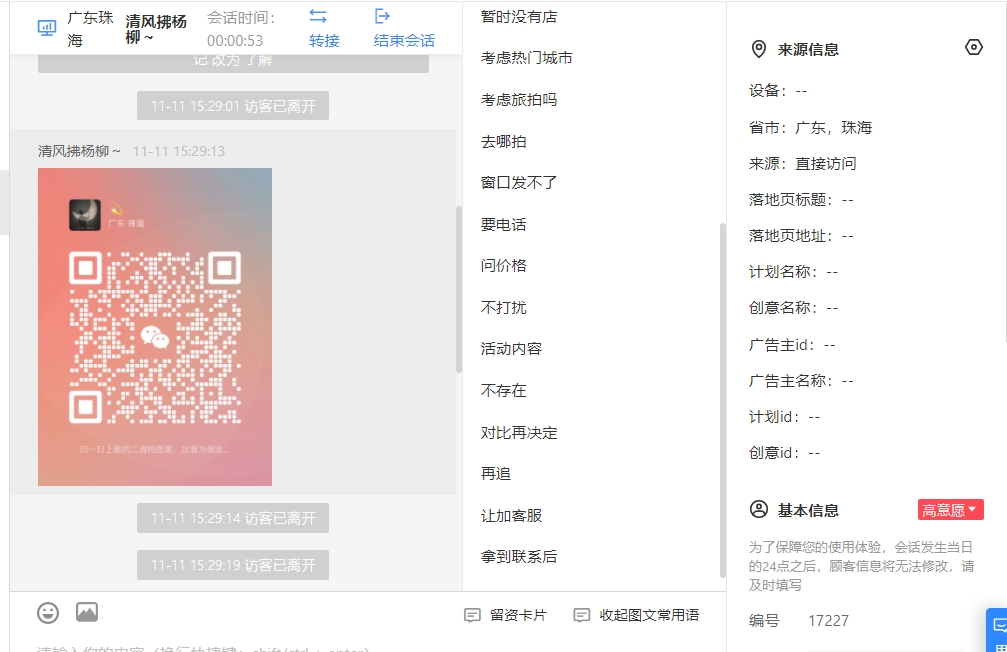
Task: Click the 15:29:19 访客已离开 system notice
Action: (x=233, y=565)
